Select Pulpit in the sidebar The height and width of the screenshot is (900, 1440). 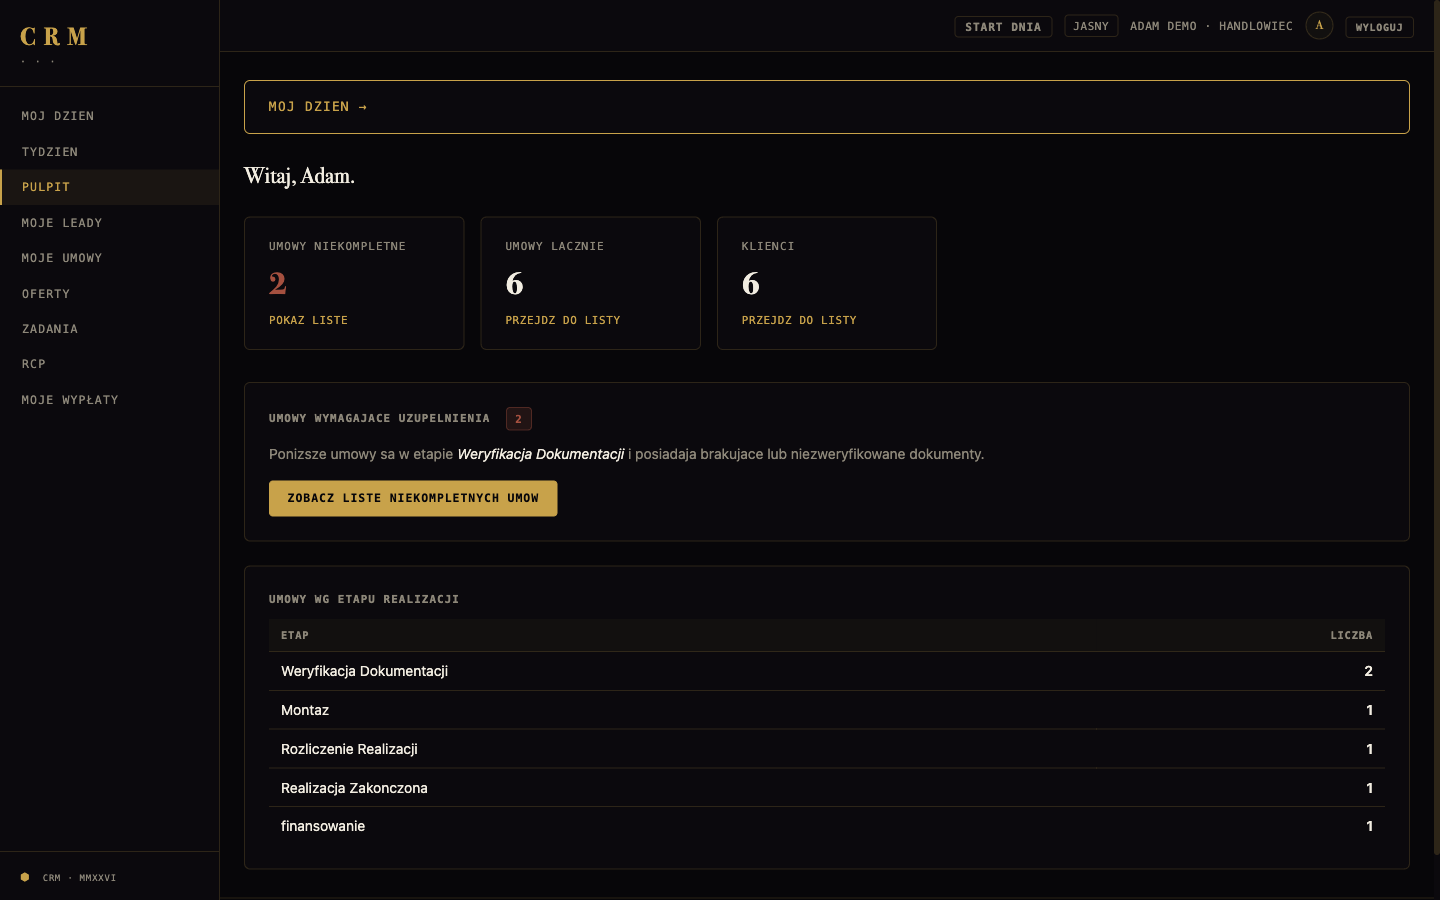point(109,187)
